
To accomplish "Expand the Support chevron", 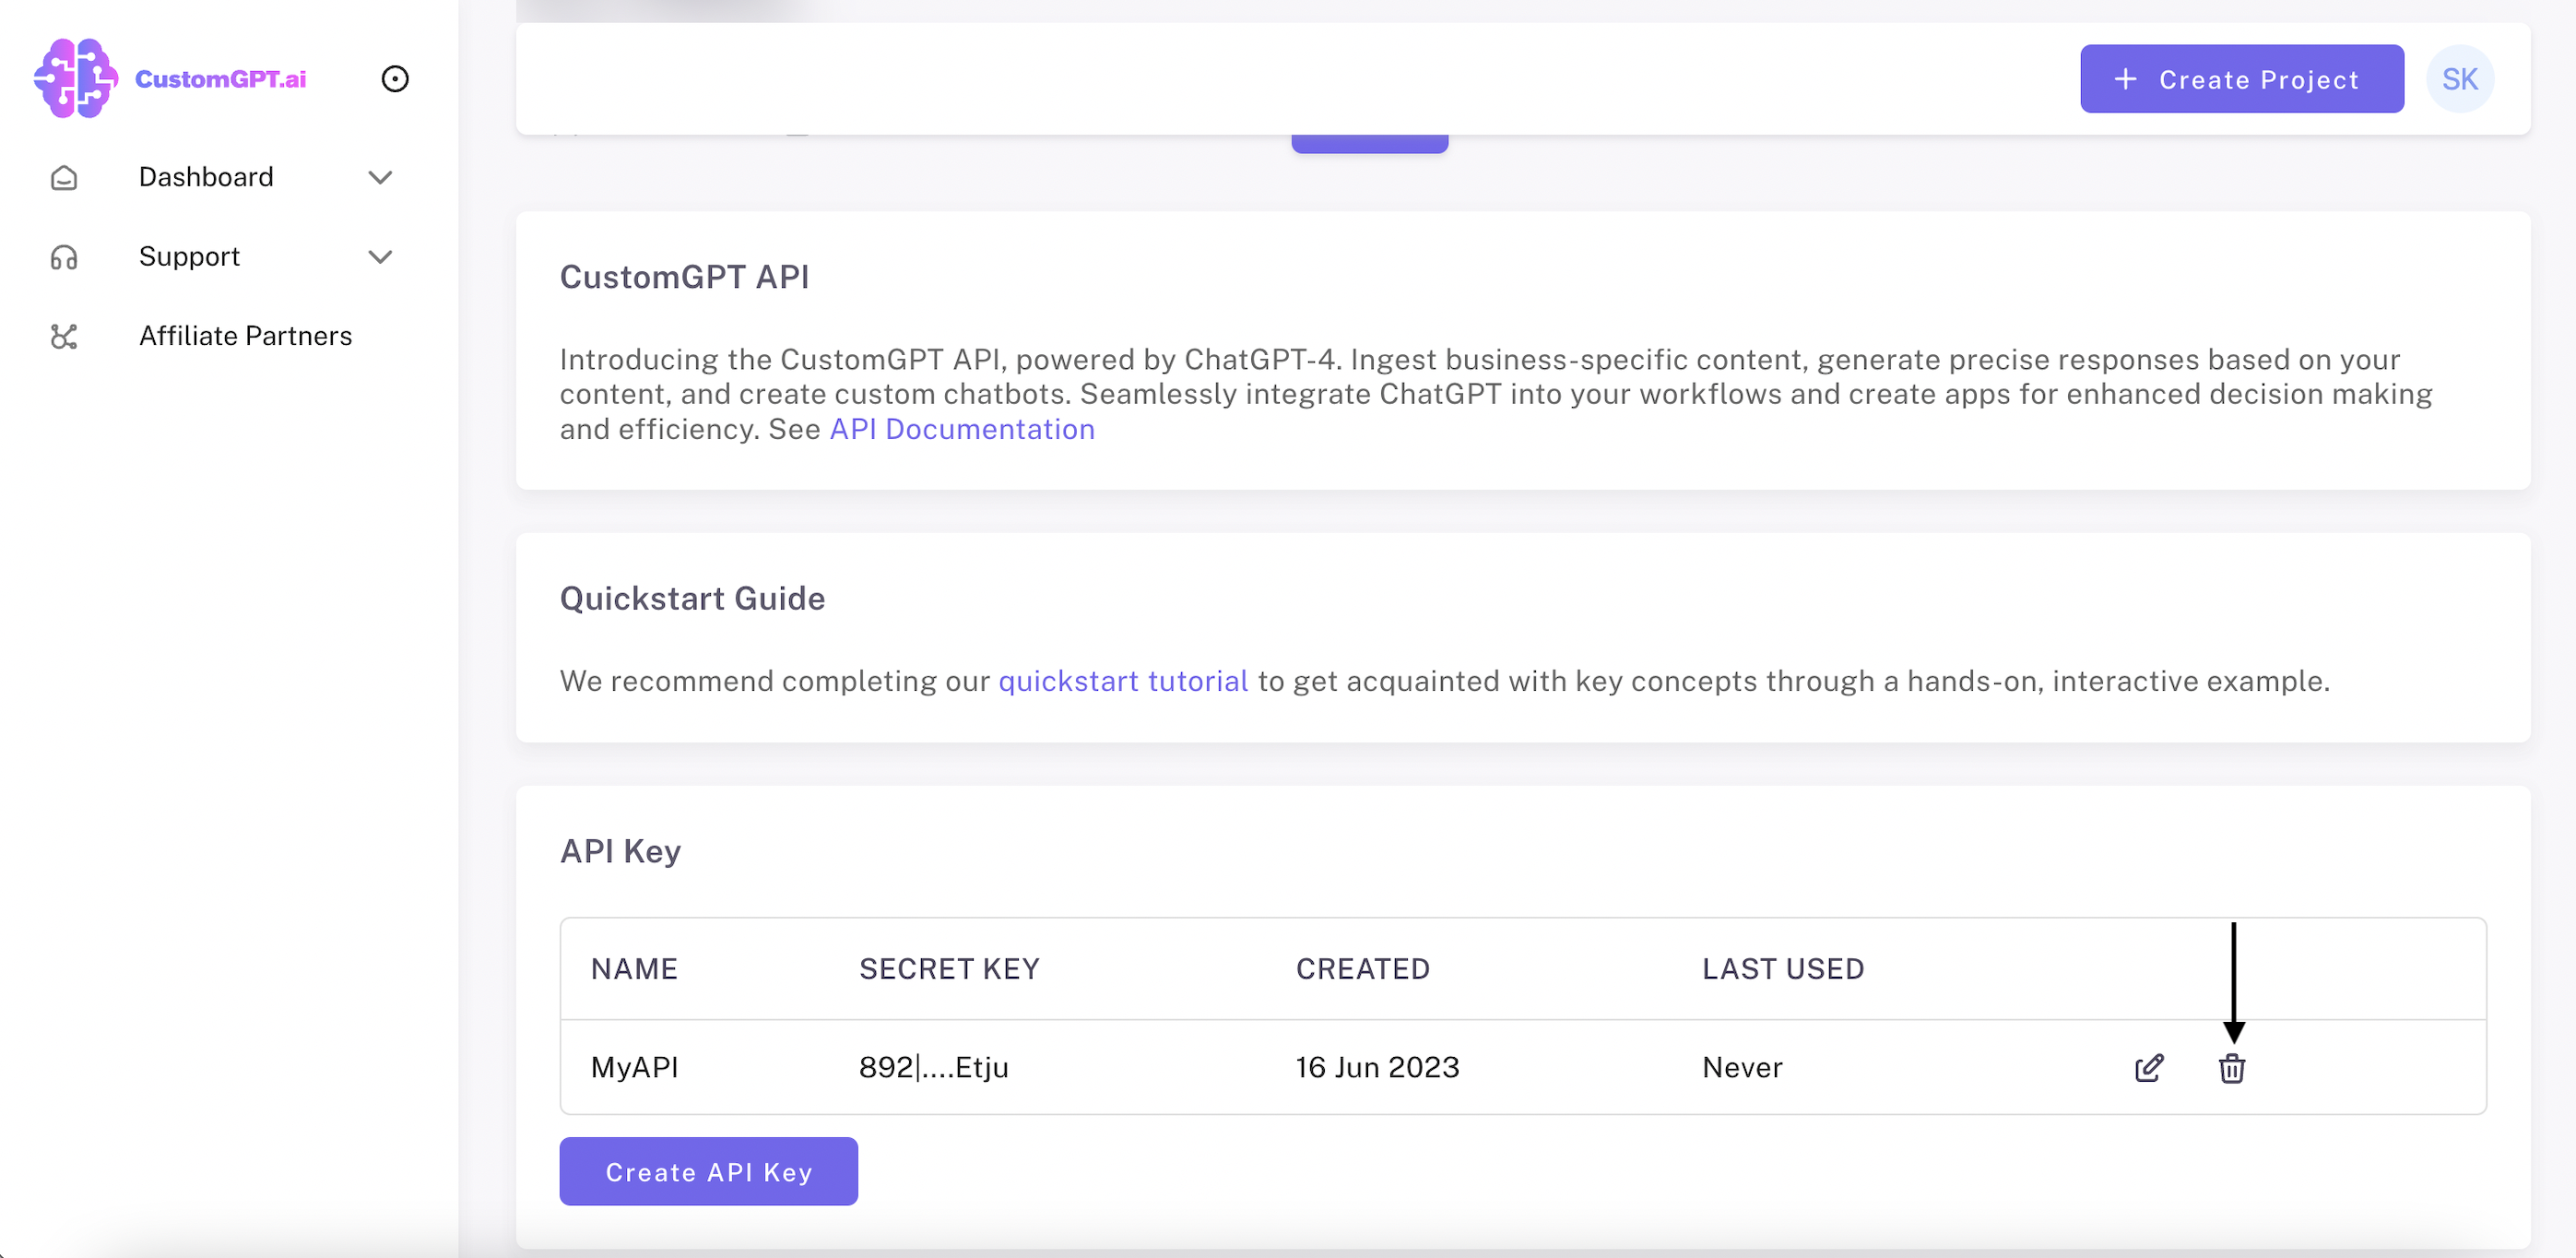I will 380,257.
